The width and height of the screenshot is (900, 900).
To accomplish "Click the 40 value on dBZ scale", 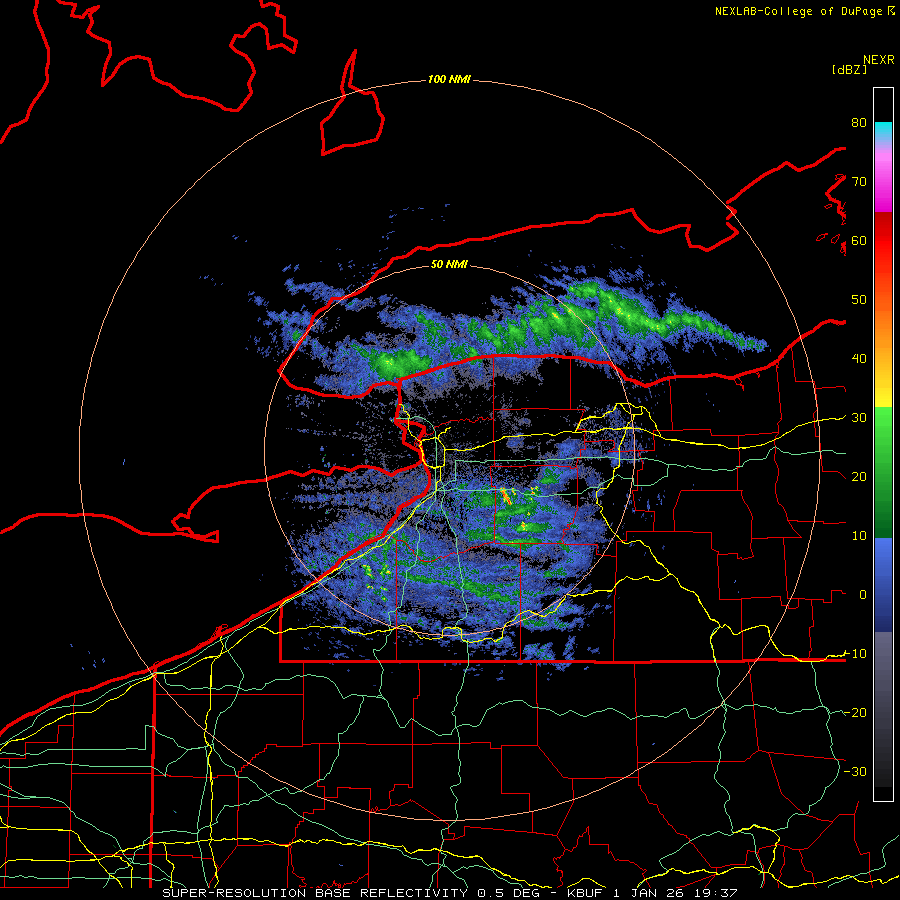I will [859, 359].
